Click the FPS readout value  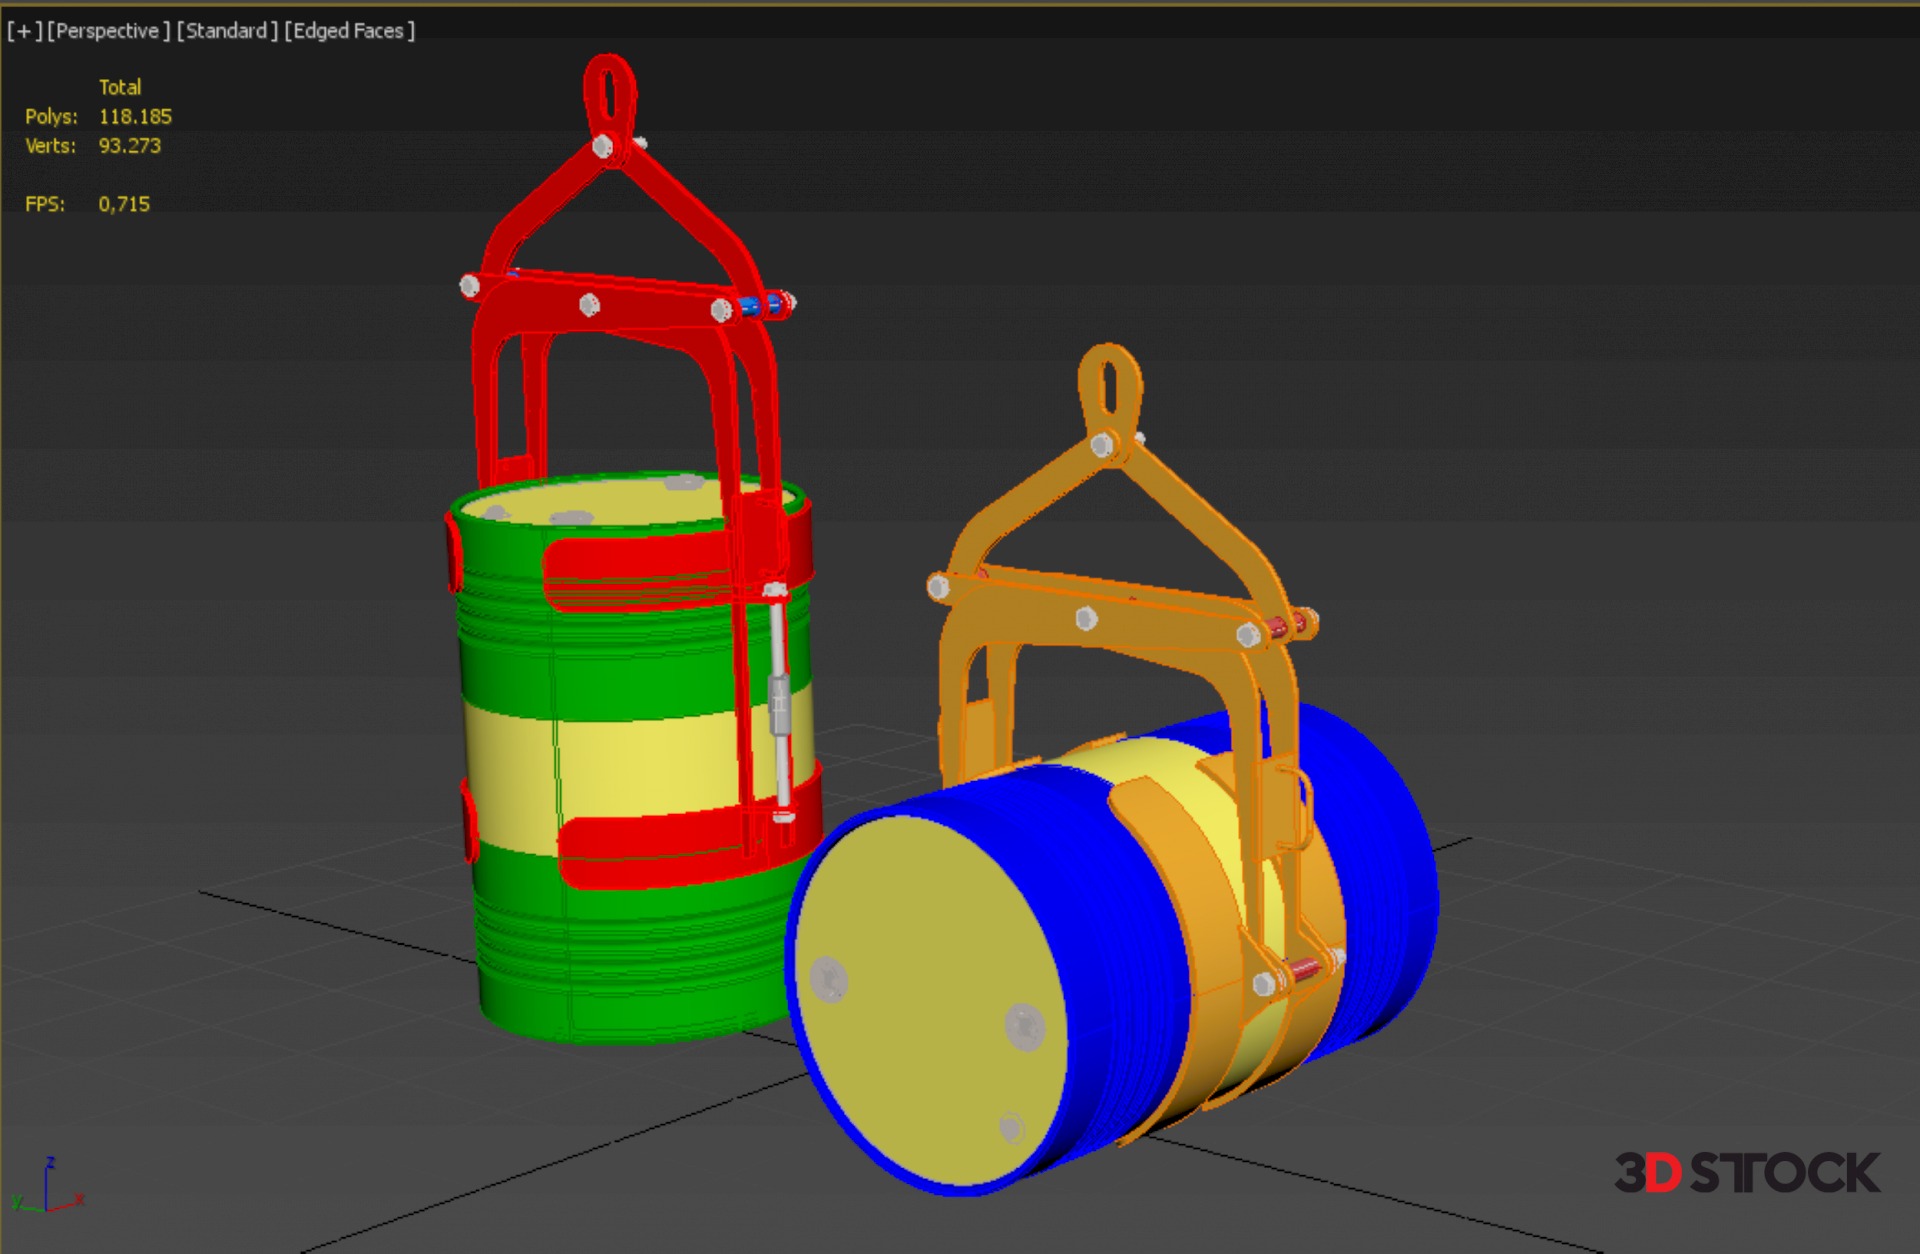[124, 204]
